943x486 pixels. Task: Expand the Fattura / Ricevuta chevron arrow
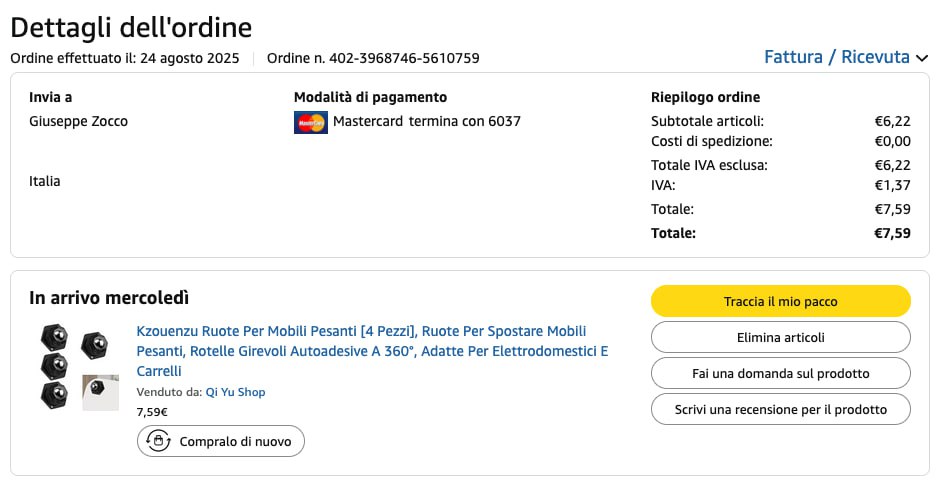pyautogui.click(x=922, y=58)
